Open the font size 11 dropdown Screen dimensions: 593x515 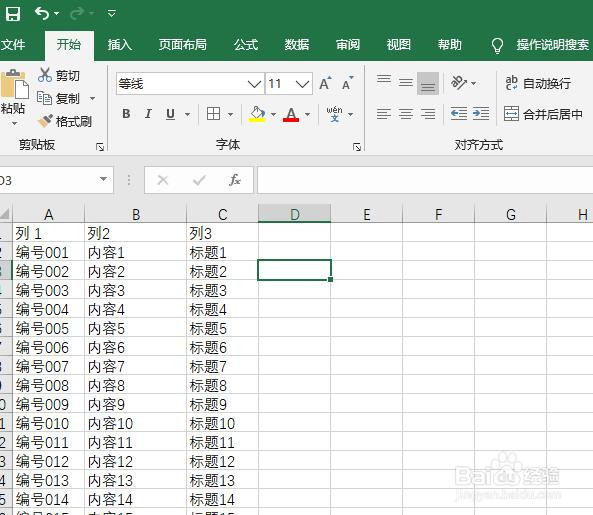[x=302, y=84]
